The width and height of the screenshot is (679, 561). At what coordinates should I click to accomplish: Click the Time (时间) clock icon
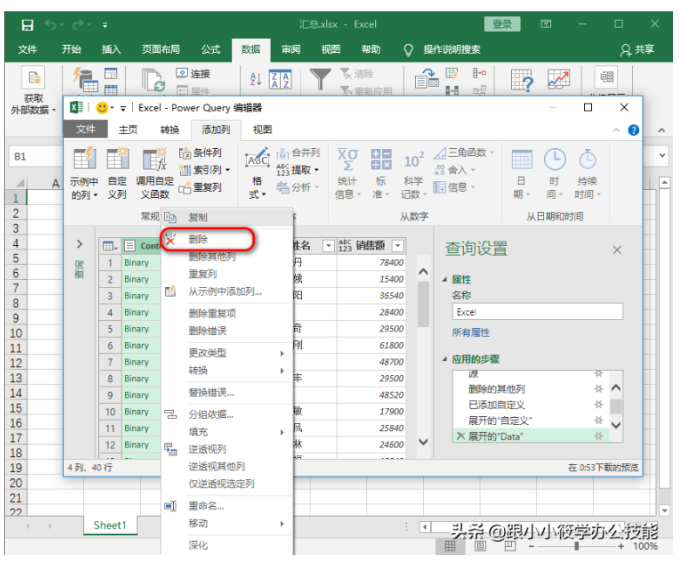click(555, 160)
